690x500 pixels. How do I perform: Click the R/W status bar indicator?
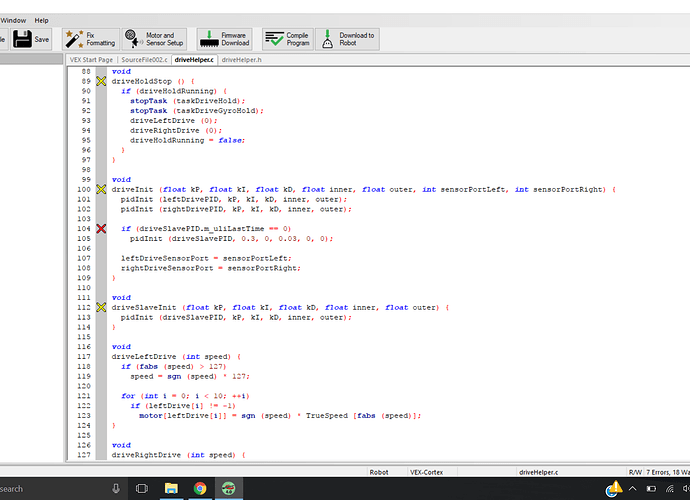pos(635,472)
